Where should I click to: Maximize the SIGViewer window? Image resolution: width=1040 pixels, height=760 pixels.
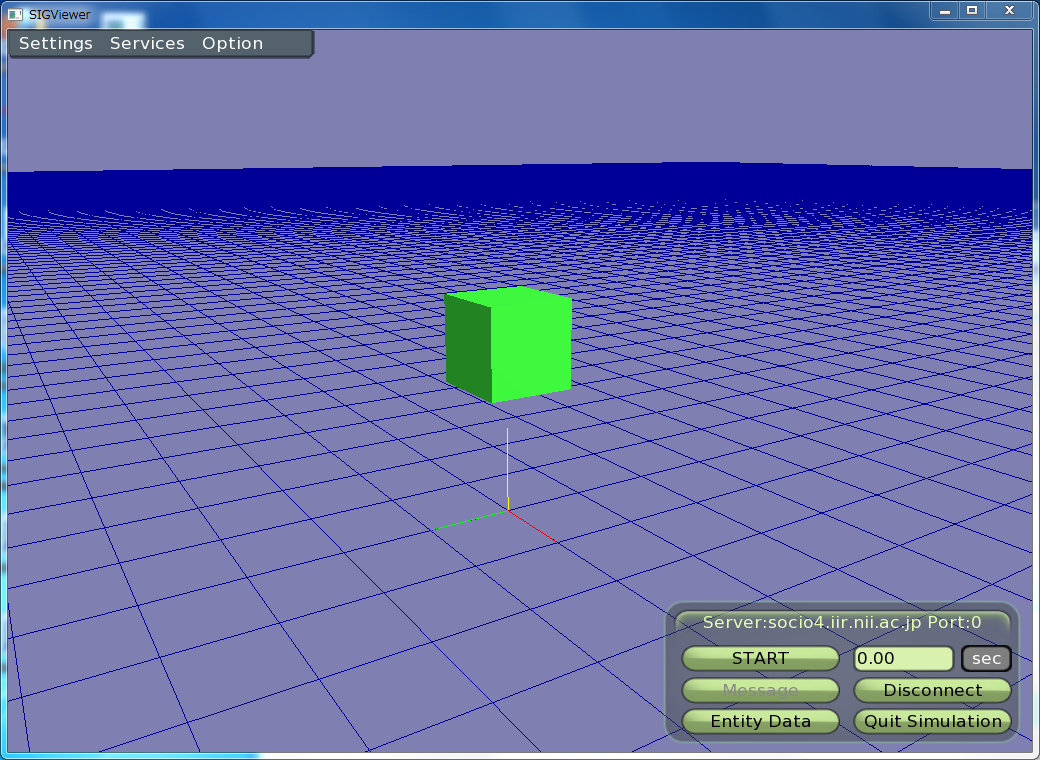[x=971, y=10]
